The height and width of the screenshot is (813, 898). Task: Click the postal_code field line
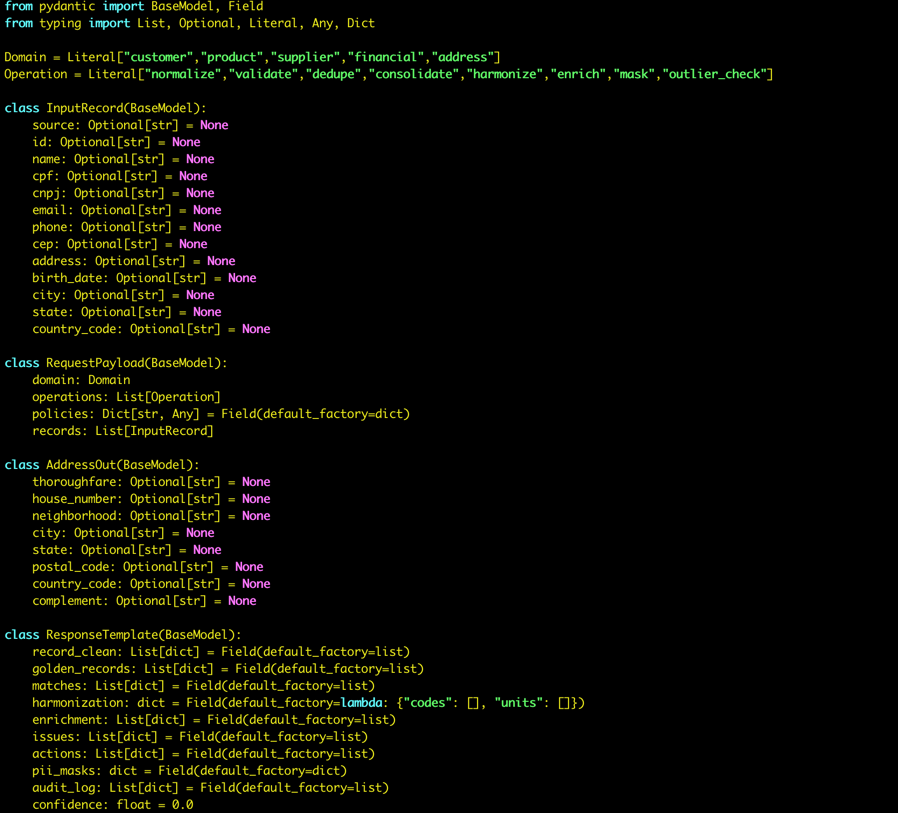click(147, 567)
